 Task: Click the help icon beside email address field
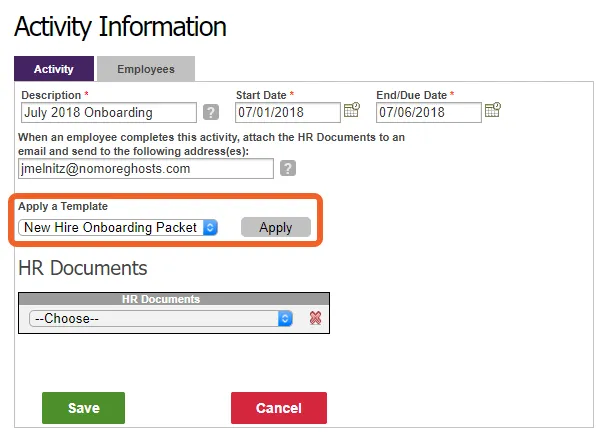(288, 168)
